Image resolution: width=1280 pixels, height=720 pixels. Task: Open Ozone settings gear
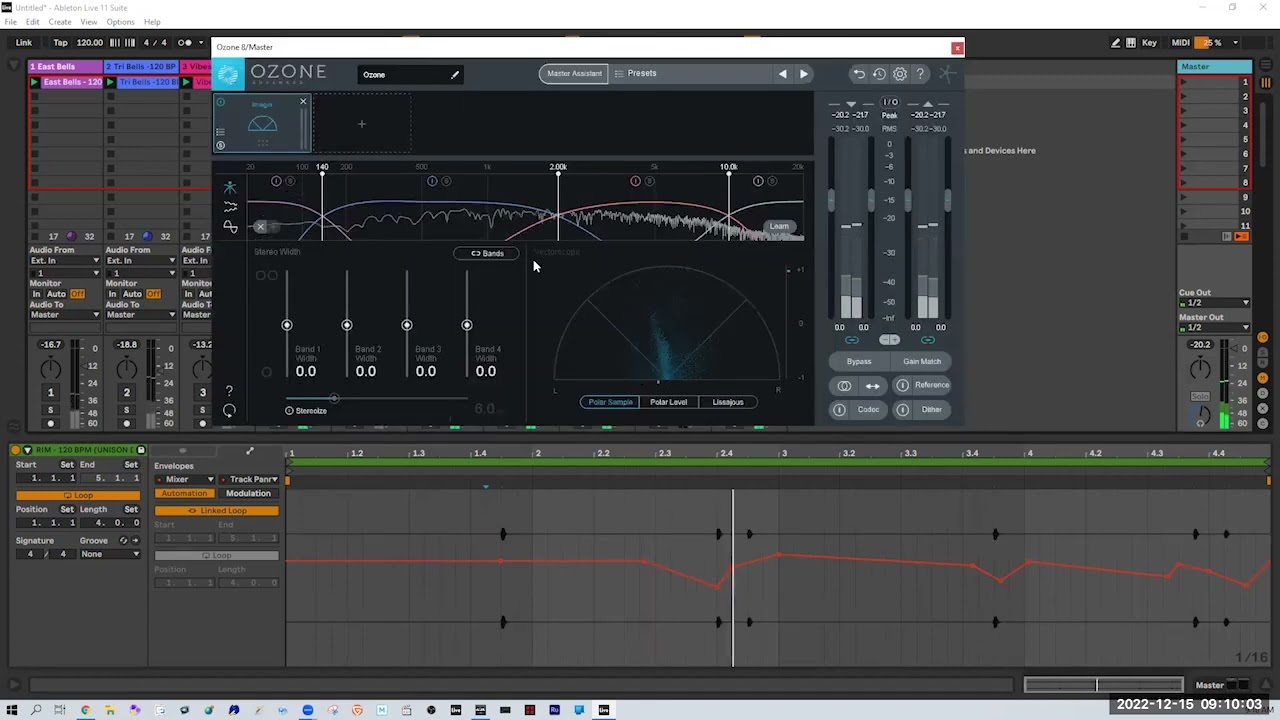pyautogui.click(x=900, y=74)
